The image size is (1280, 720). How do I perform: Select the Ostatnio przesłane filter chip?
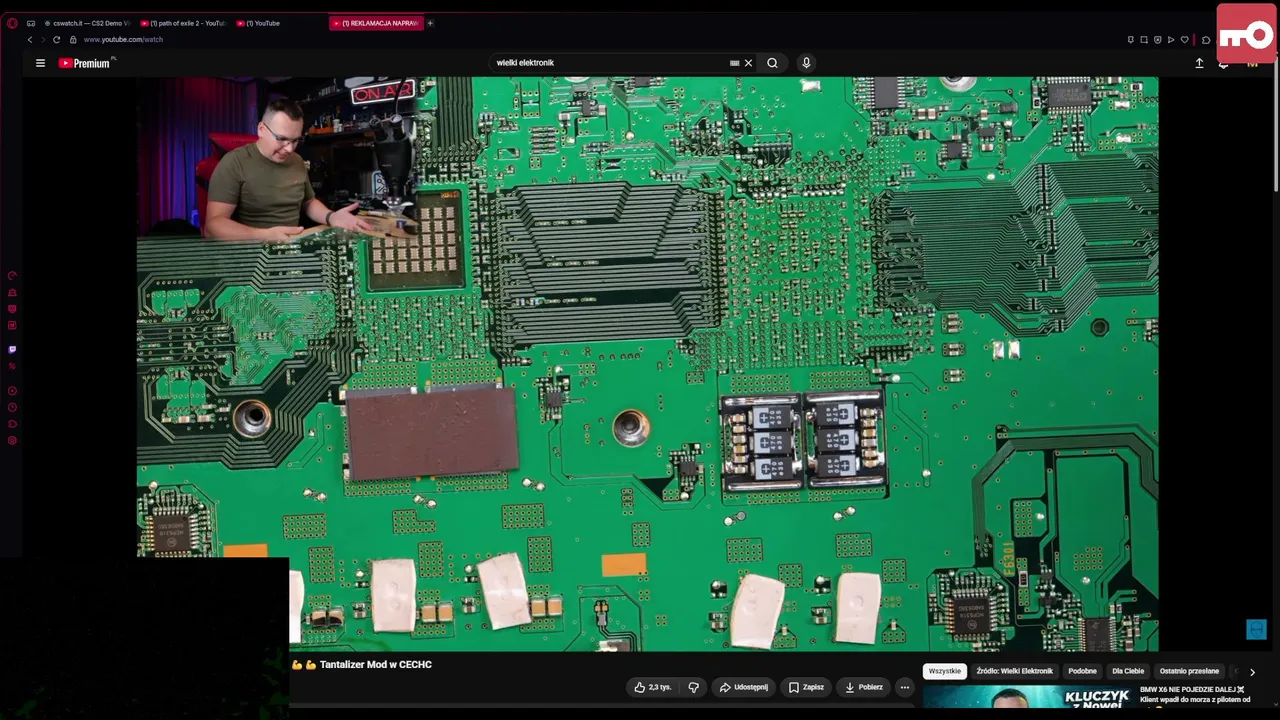pos(1189,671)
